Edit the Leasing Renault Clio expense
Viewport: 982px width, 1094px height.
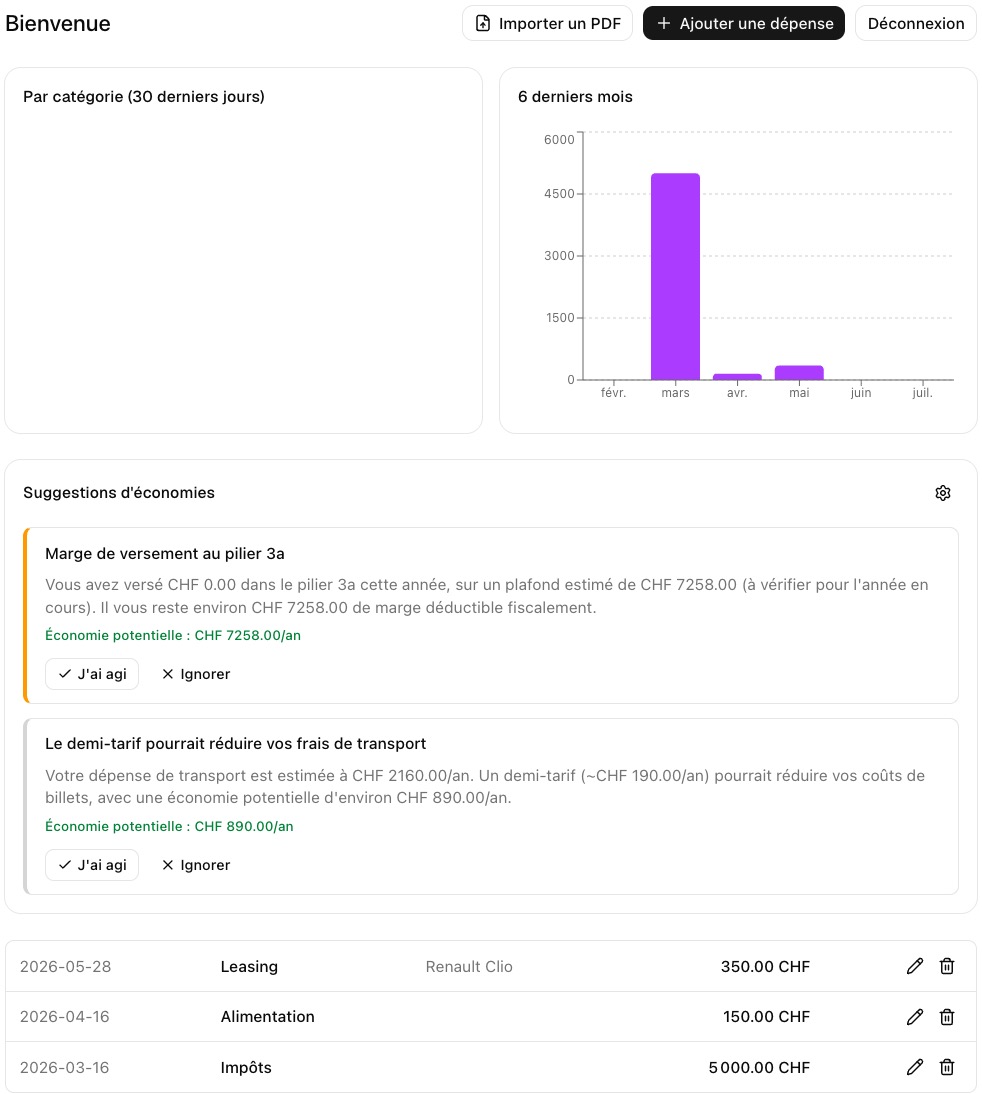(914, 966)
